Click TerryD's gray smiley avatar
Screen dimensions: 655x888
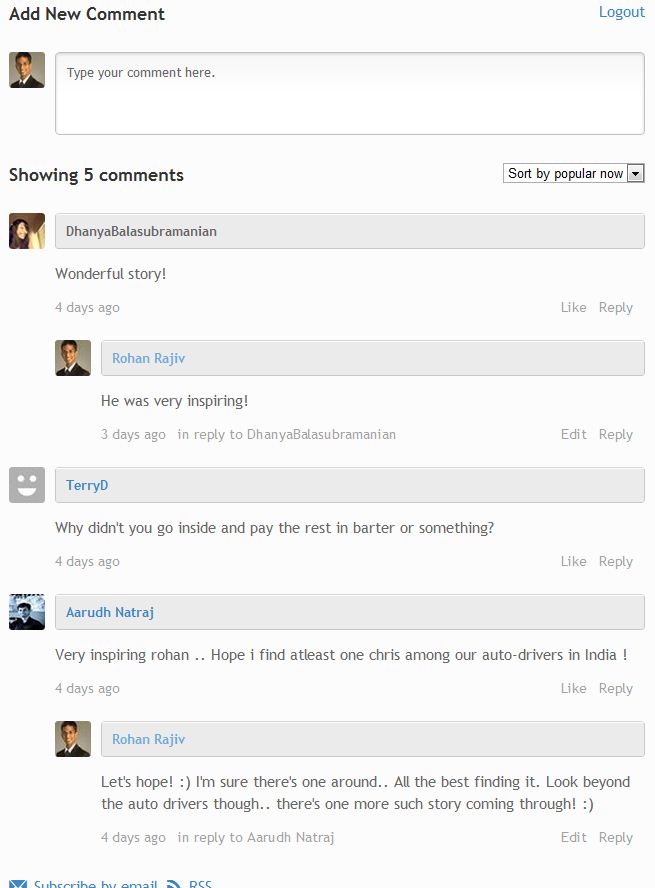pyautogui.click(x=27, y=485)
